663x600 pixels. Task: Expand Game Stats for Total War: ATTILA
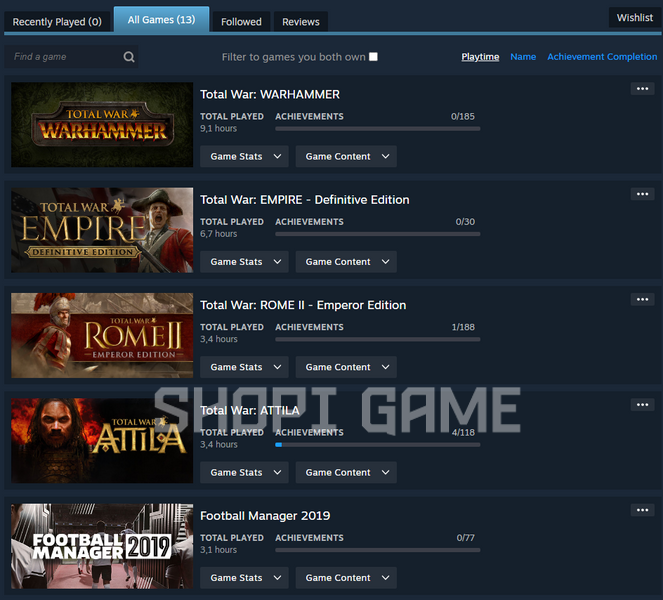coord(244,472)
